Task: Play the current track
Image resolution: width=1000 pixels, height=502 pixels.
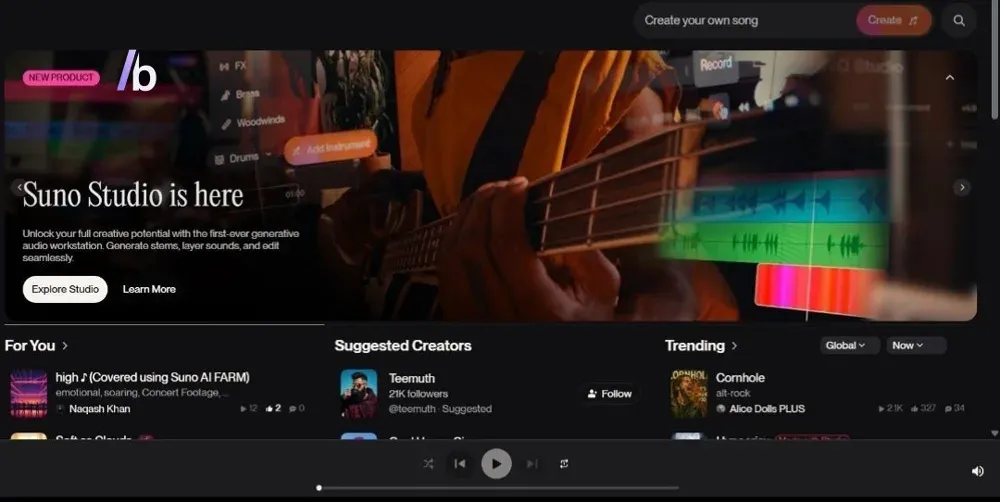Action: click(496, 464)
